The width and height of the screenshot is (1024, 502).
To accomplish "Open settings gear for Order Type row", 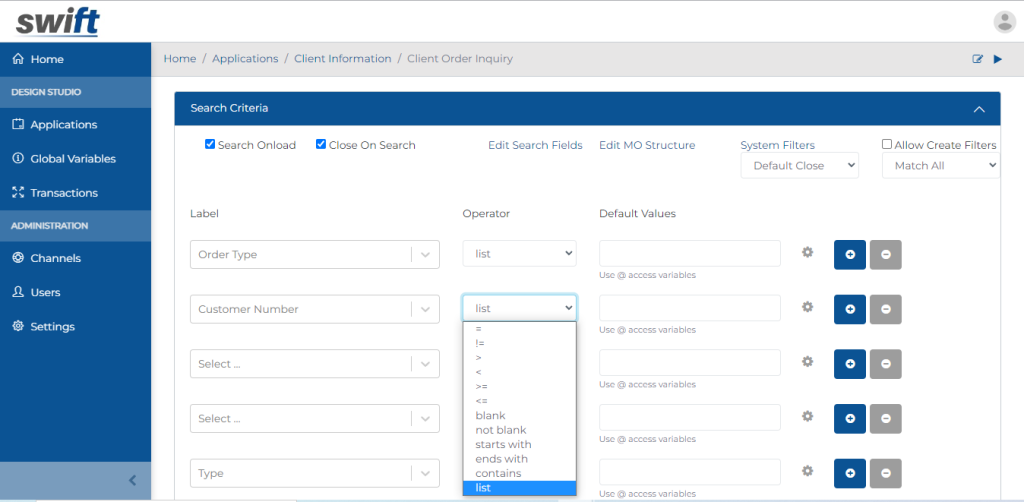I will click(x=807, y=253).
